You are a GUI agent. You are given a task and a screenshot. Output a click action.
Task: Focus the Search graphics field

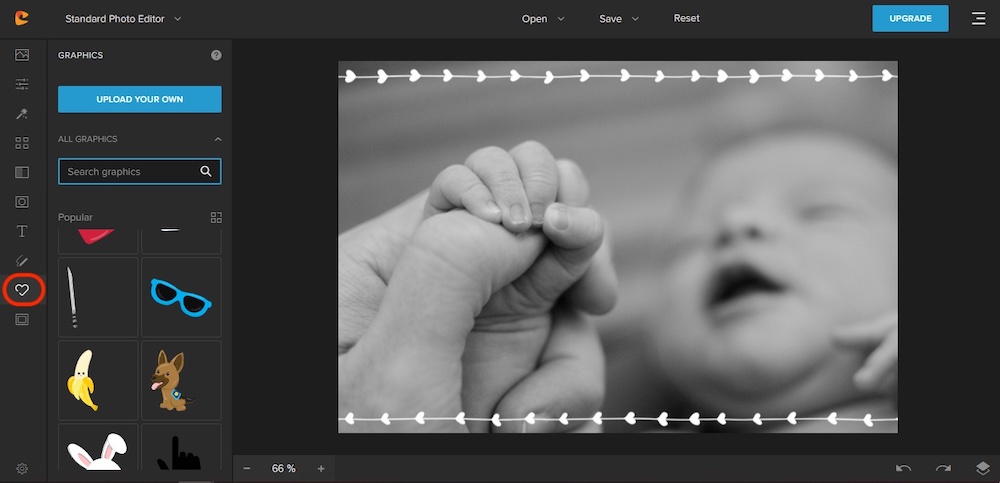click(x=140, y=172)
